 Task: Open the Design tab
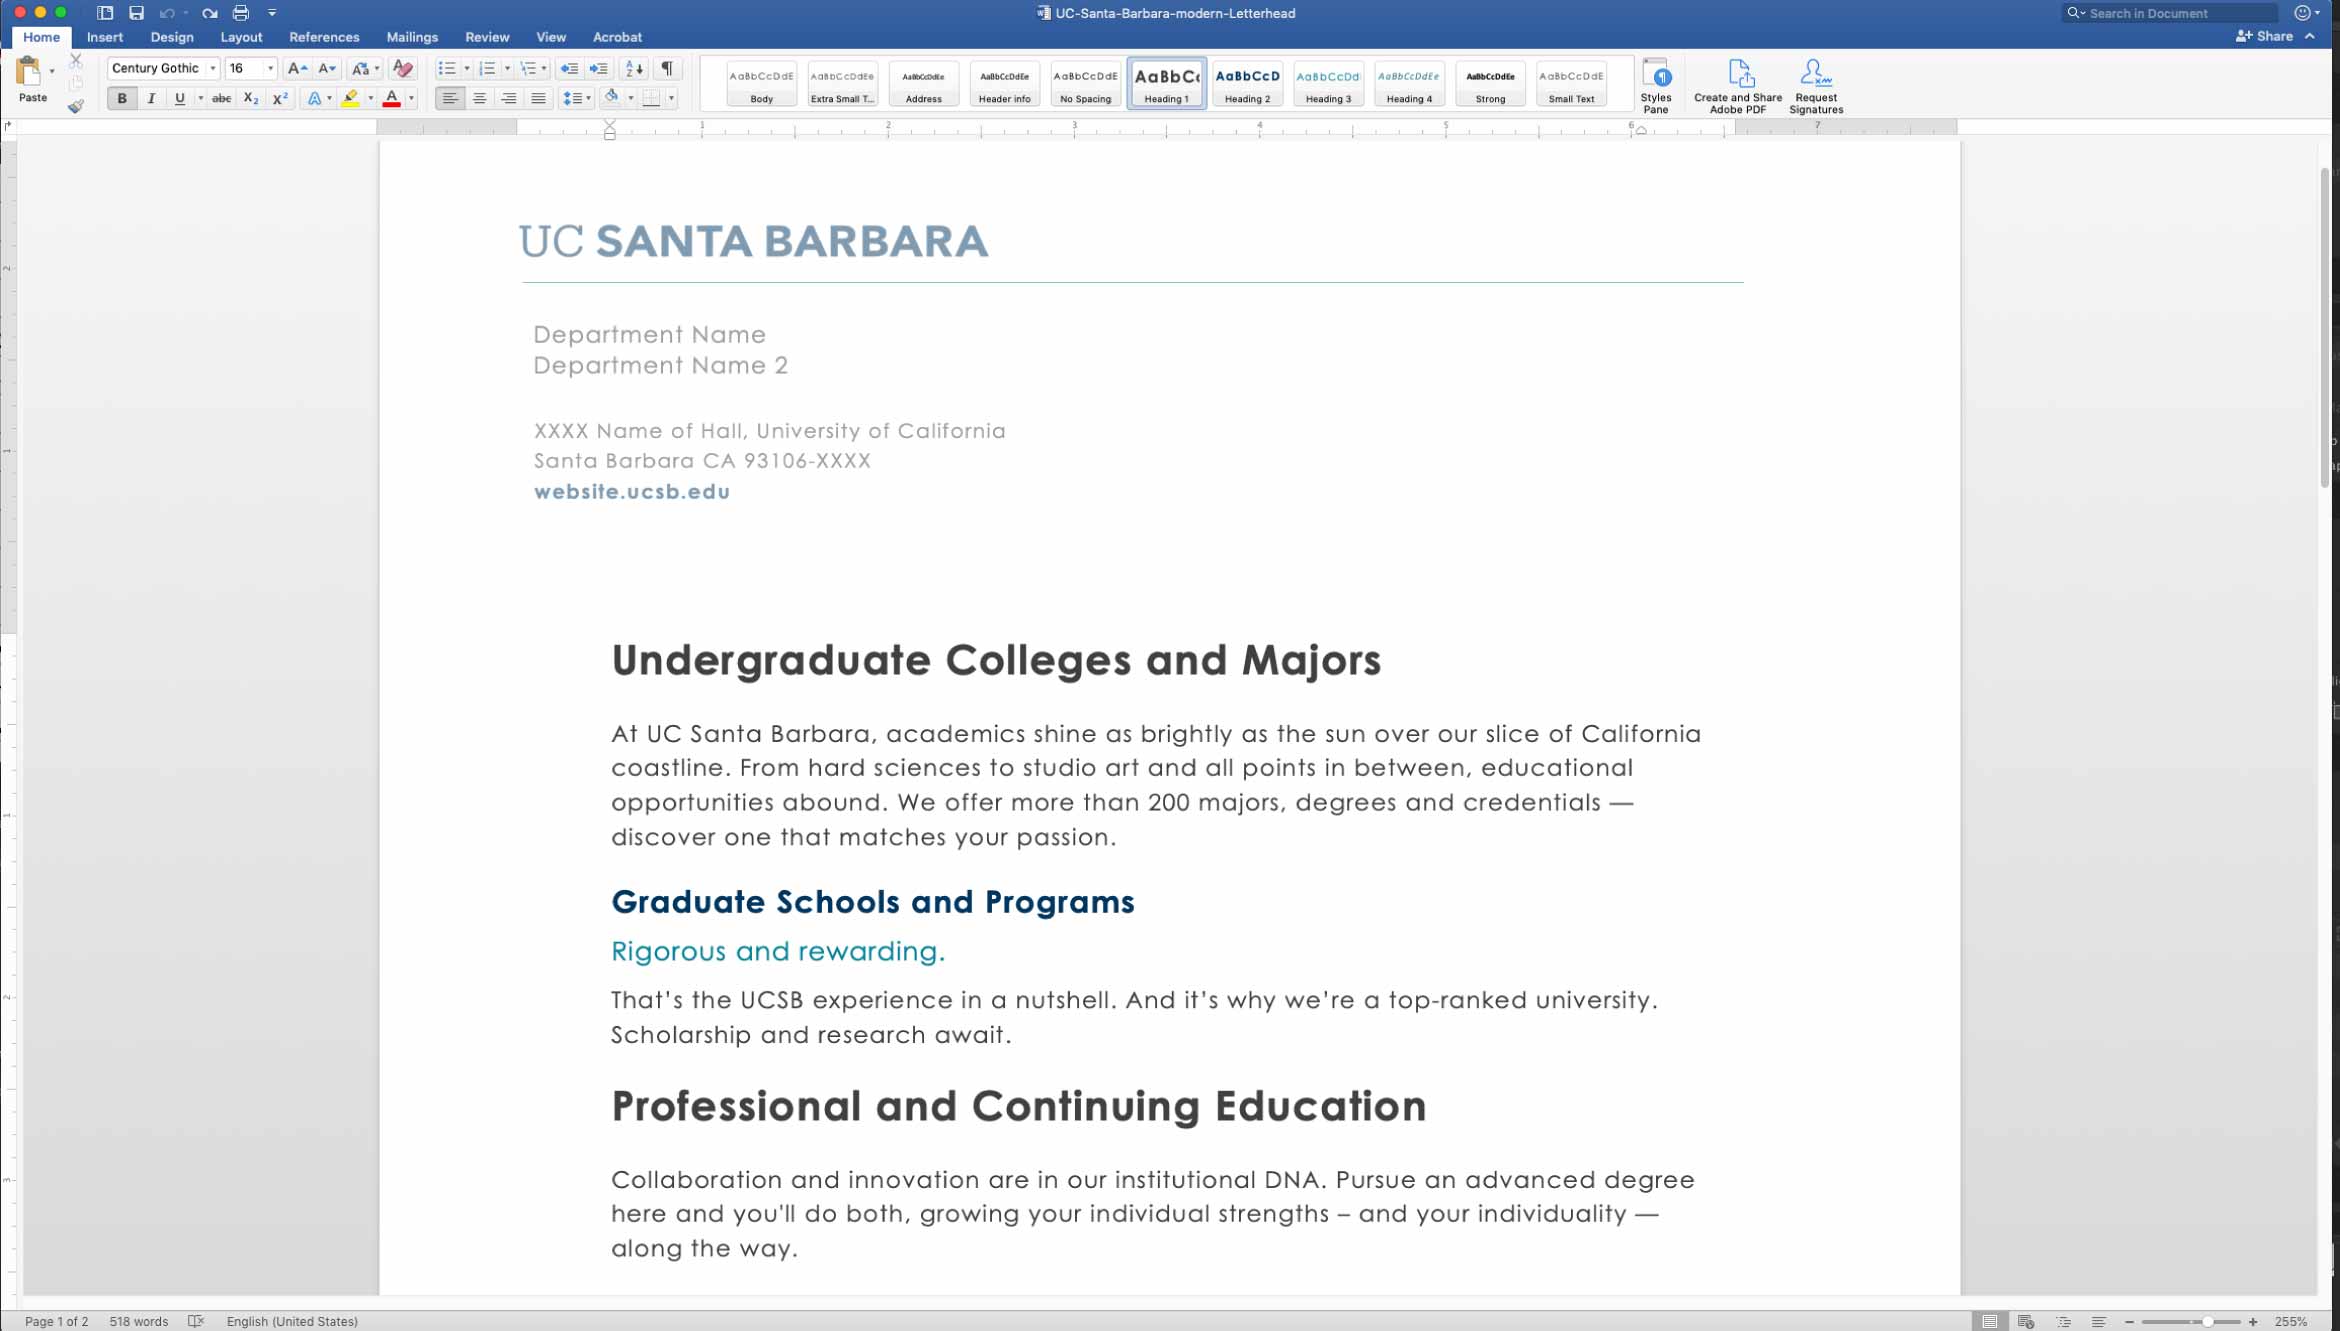[x=172, y=37]
